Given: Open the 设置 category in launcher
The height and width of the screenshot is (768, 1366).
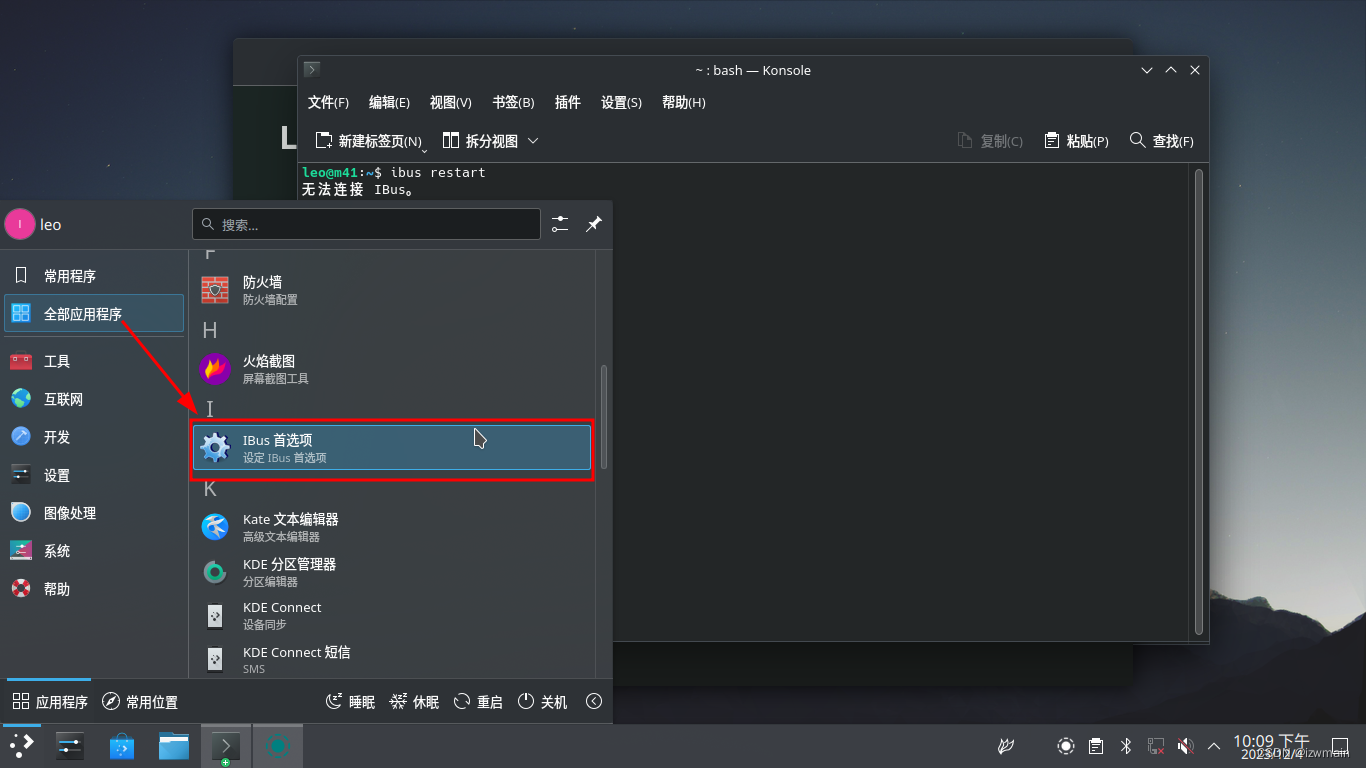Looking at the screenshot, I should 94,475.
